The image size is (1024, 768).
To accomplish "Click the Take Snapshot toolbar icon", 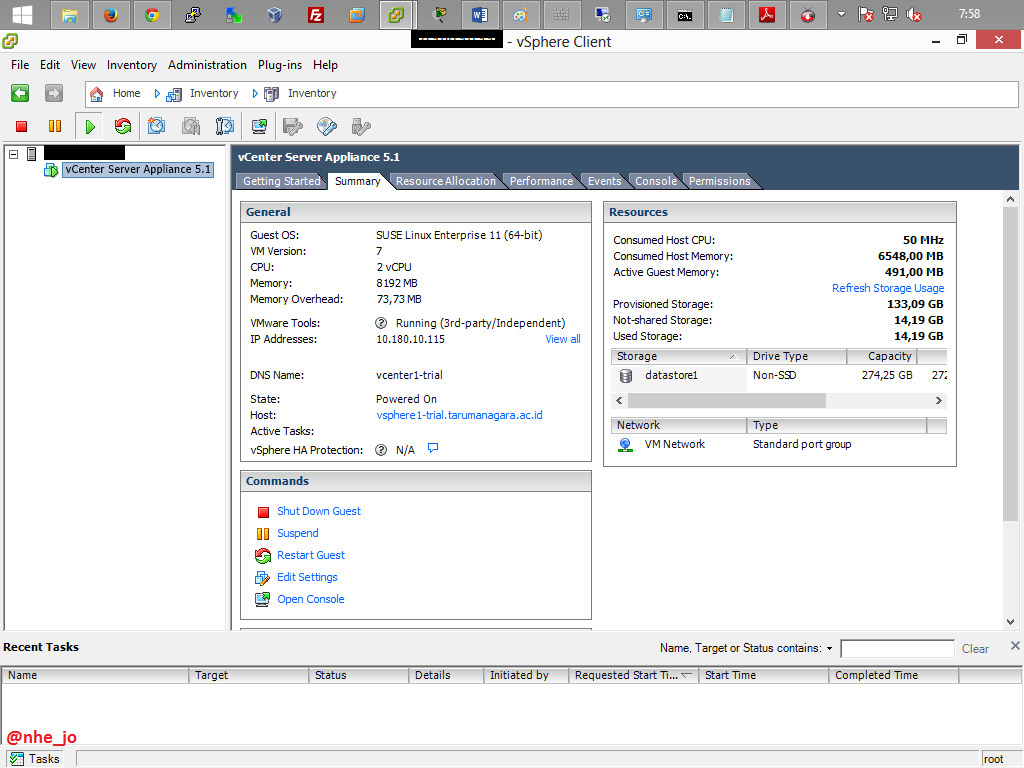I will (156, 126).
